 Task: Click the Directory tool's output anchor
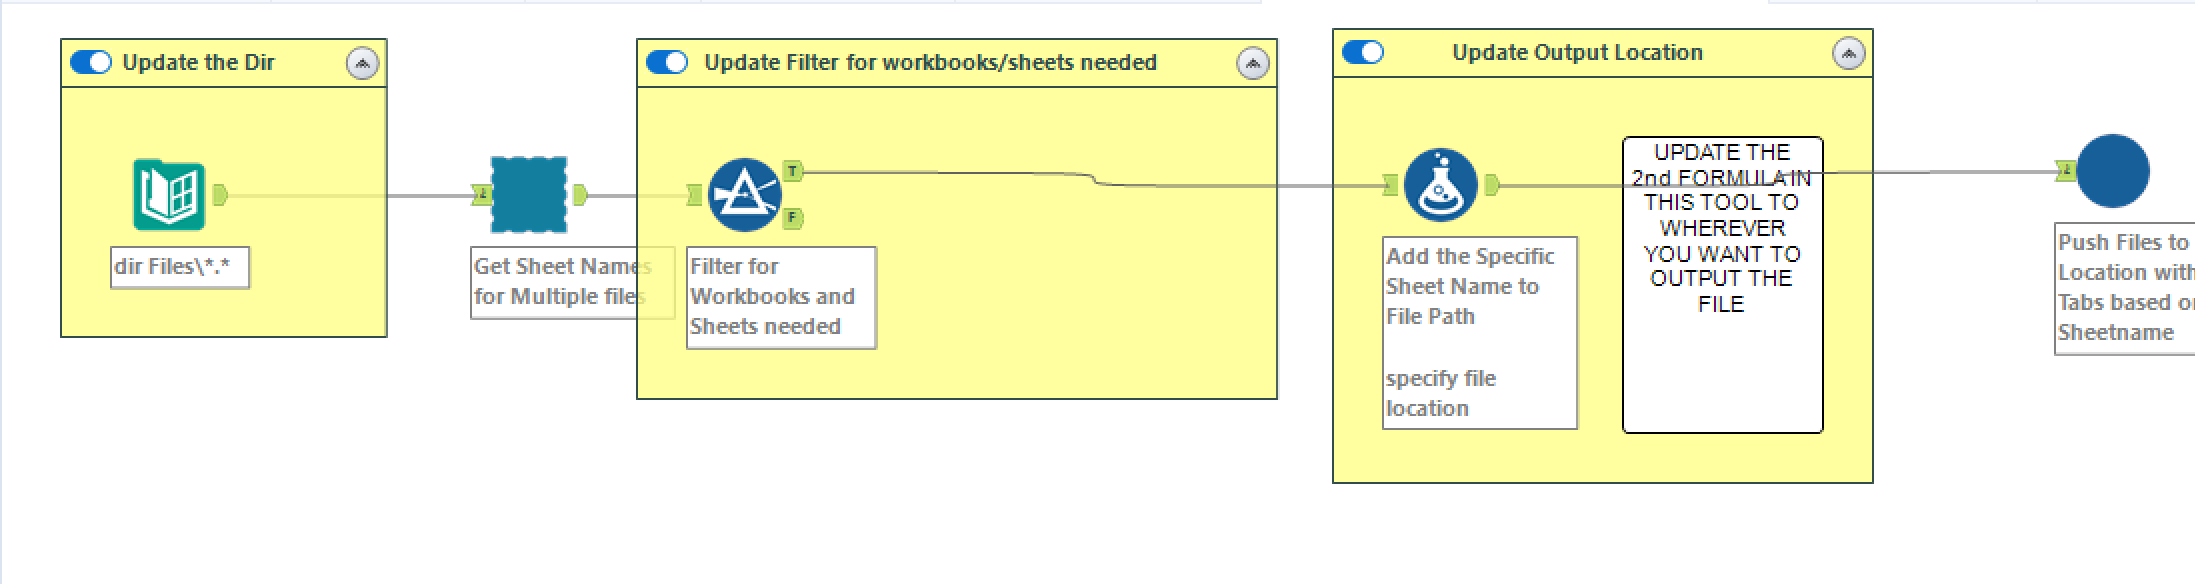[x=221, y=195]
